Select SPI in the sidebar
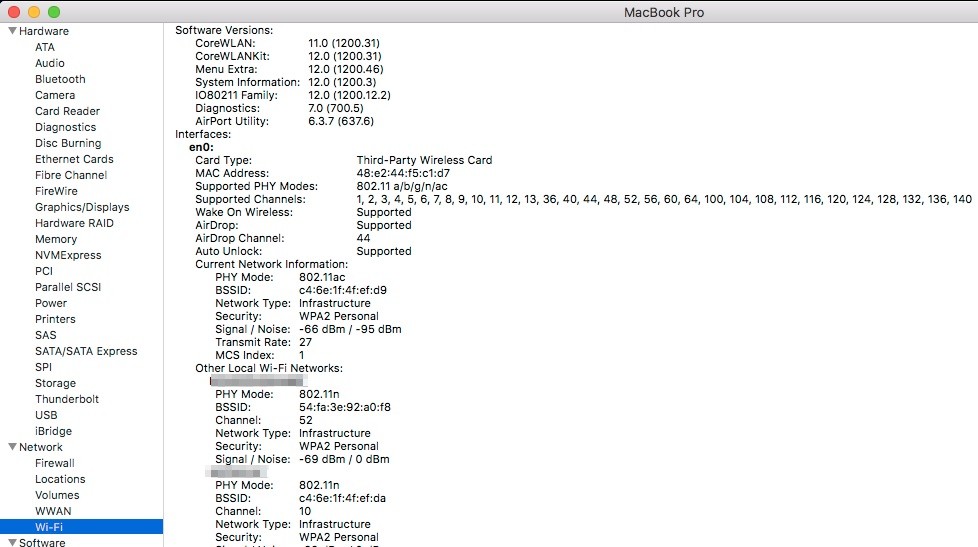This screenshot has width=978, height=547. coord(44,367)
